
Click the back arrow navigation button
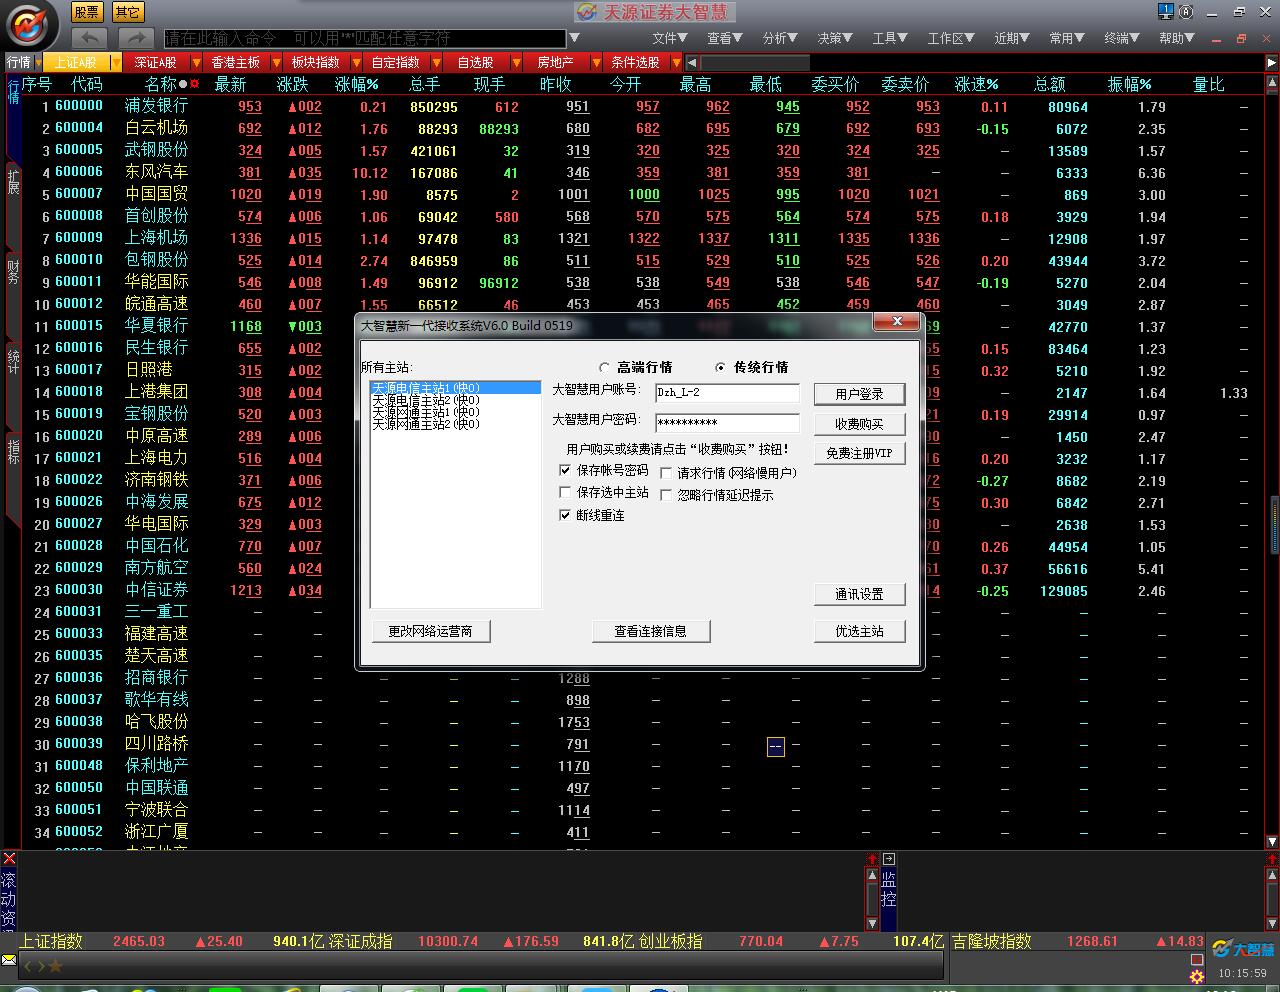coord(88,38)
